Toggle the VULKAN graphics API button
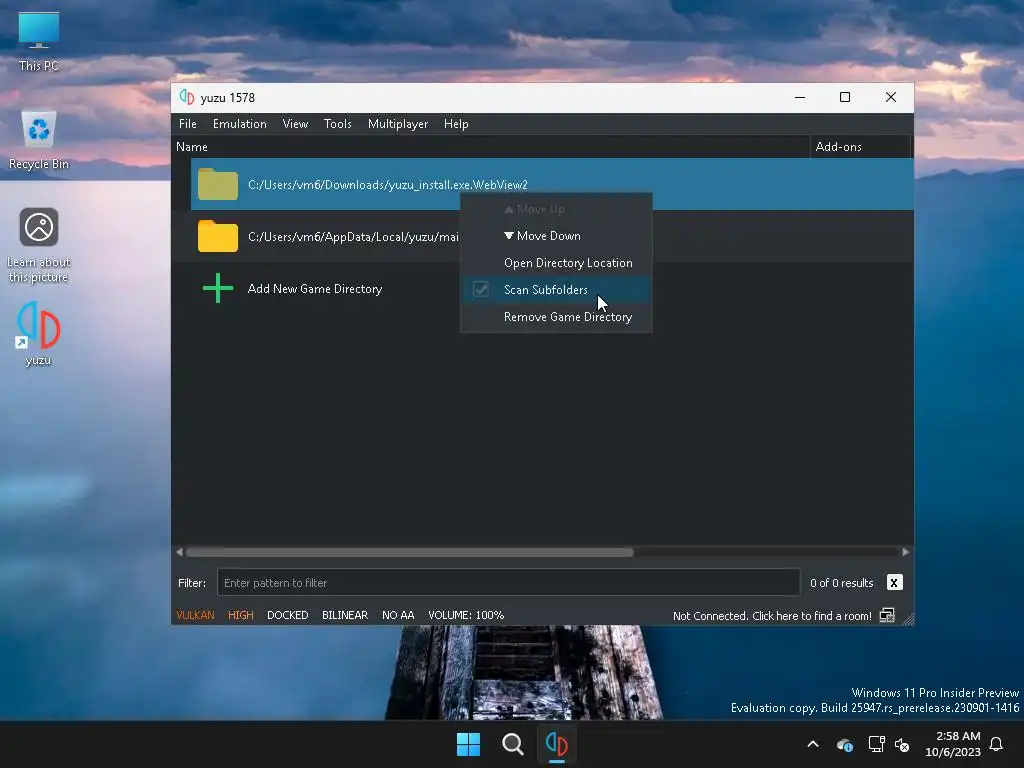The width and height of the screenshot is (1024, 768). pos(195,615)
